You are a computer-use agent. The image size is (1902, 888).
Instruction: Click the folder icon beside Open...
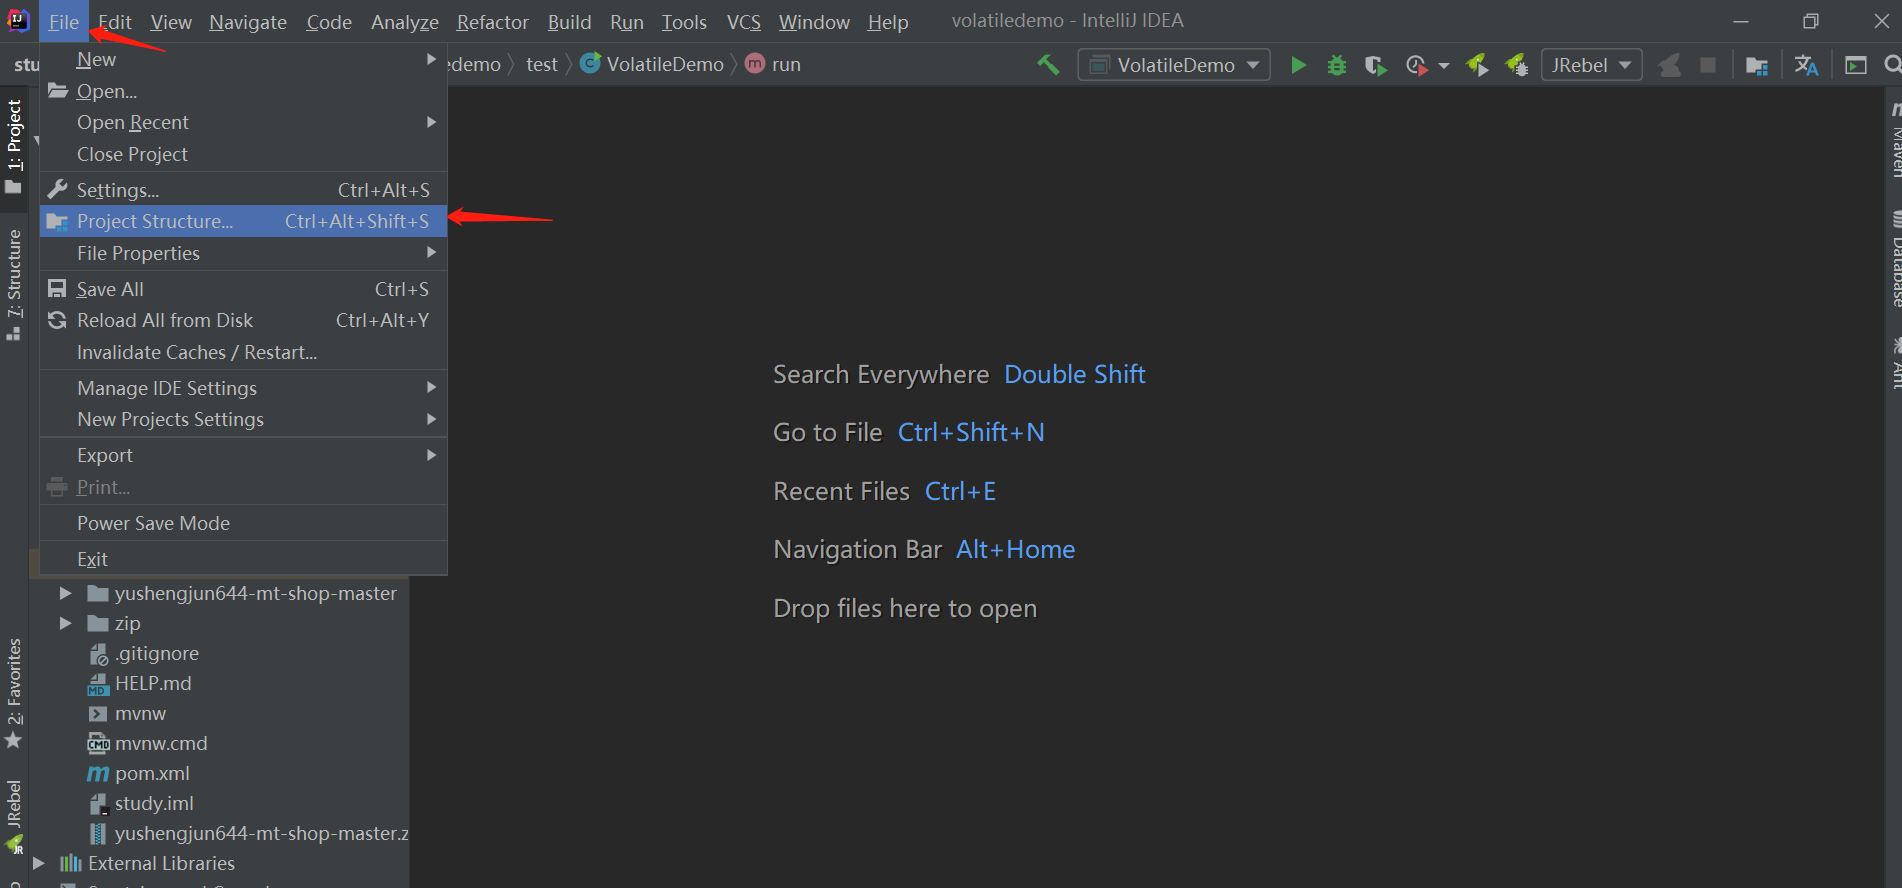[58, 90]
